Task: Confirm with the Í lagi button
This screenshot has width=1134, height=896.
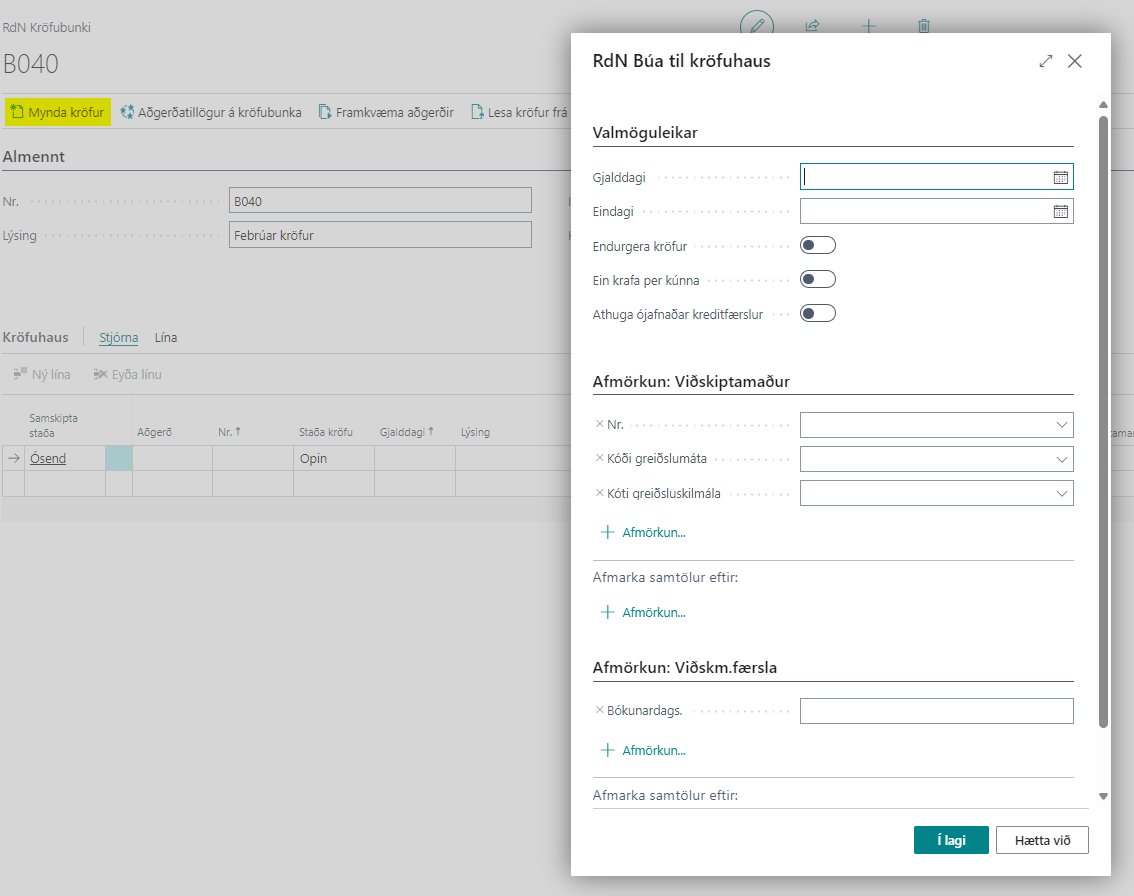Action: coord(950,840)
